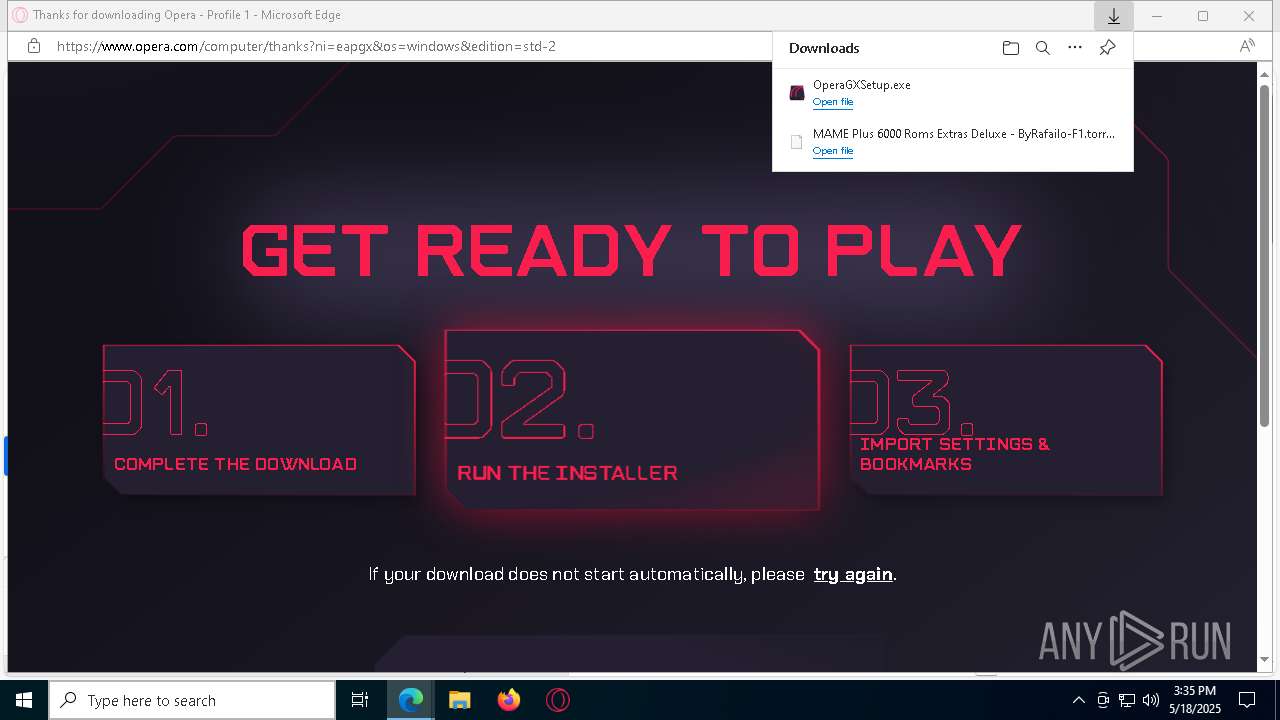The image size is (1280, 720).
Task: Click the site lock icon in address bar
Action: coord(34,46)
